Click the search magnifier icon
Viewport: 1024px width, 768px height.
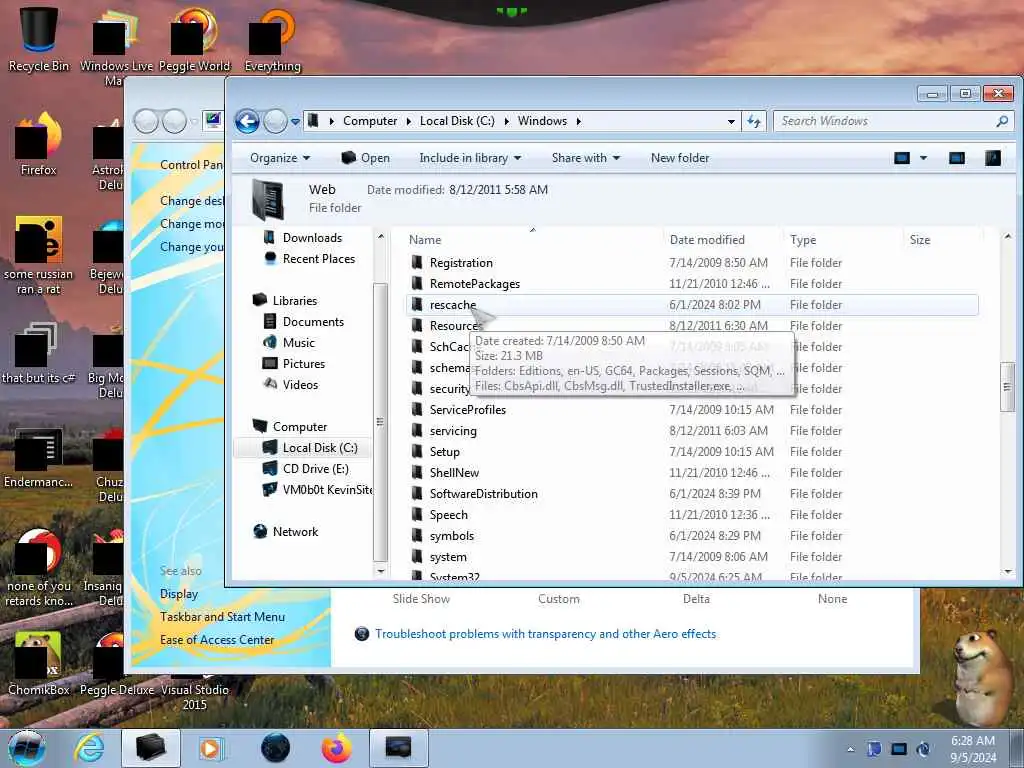pos(1002,121)
